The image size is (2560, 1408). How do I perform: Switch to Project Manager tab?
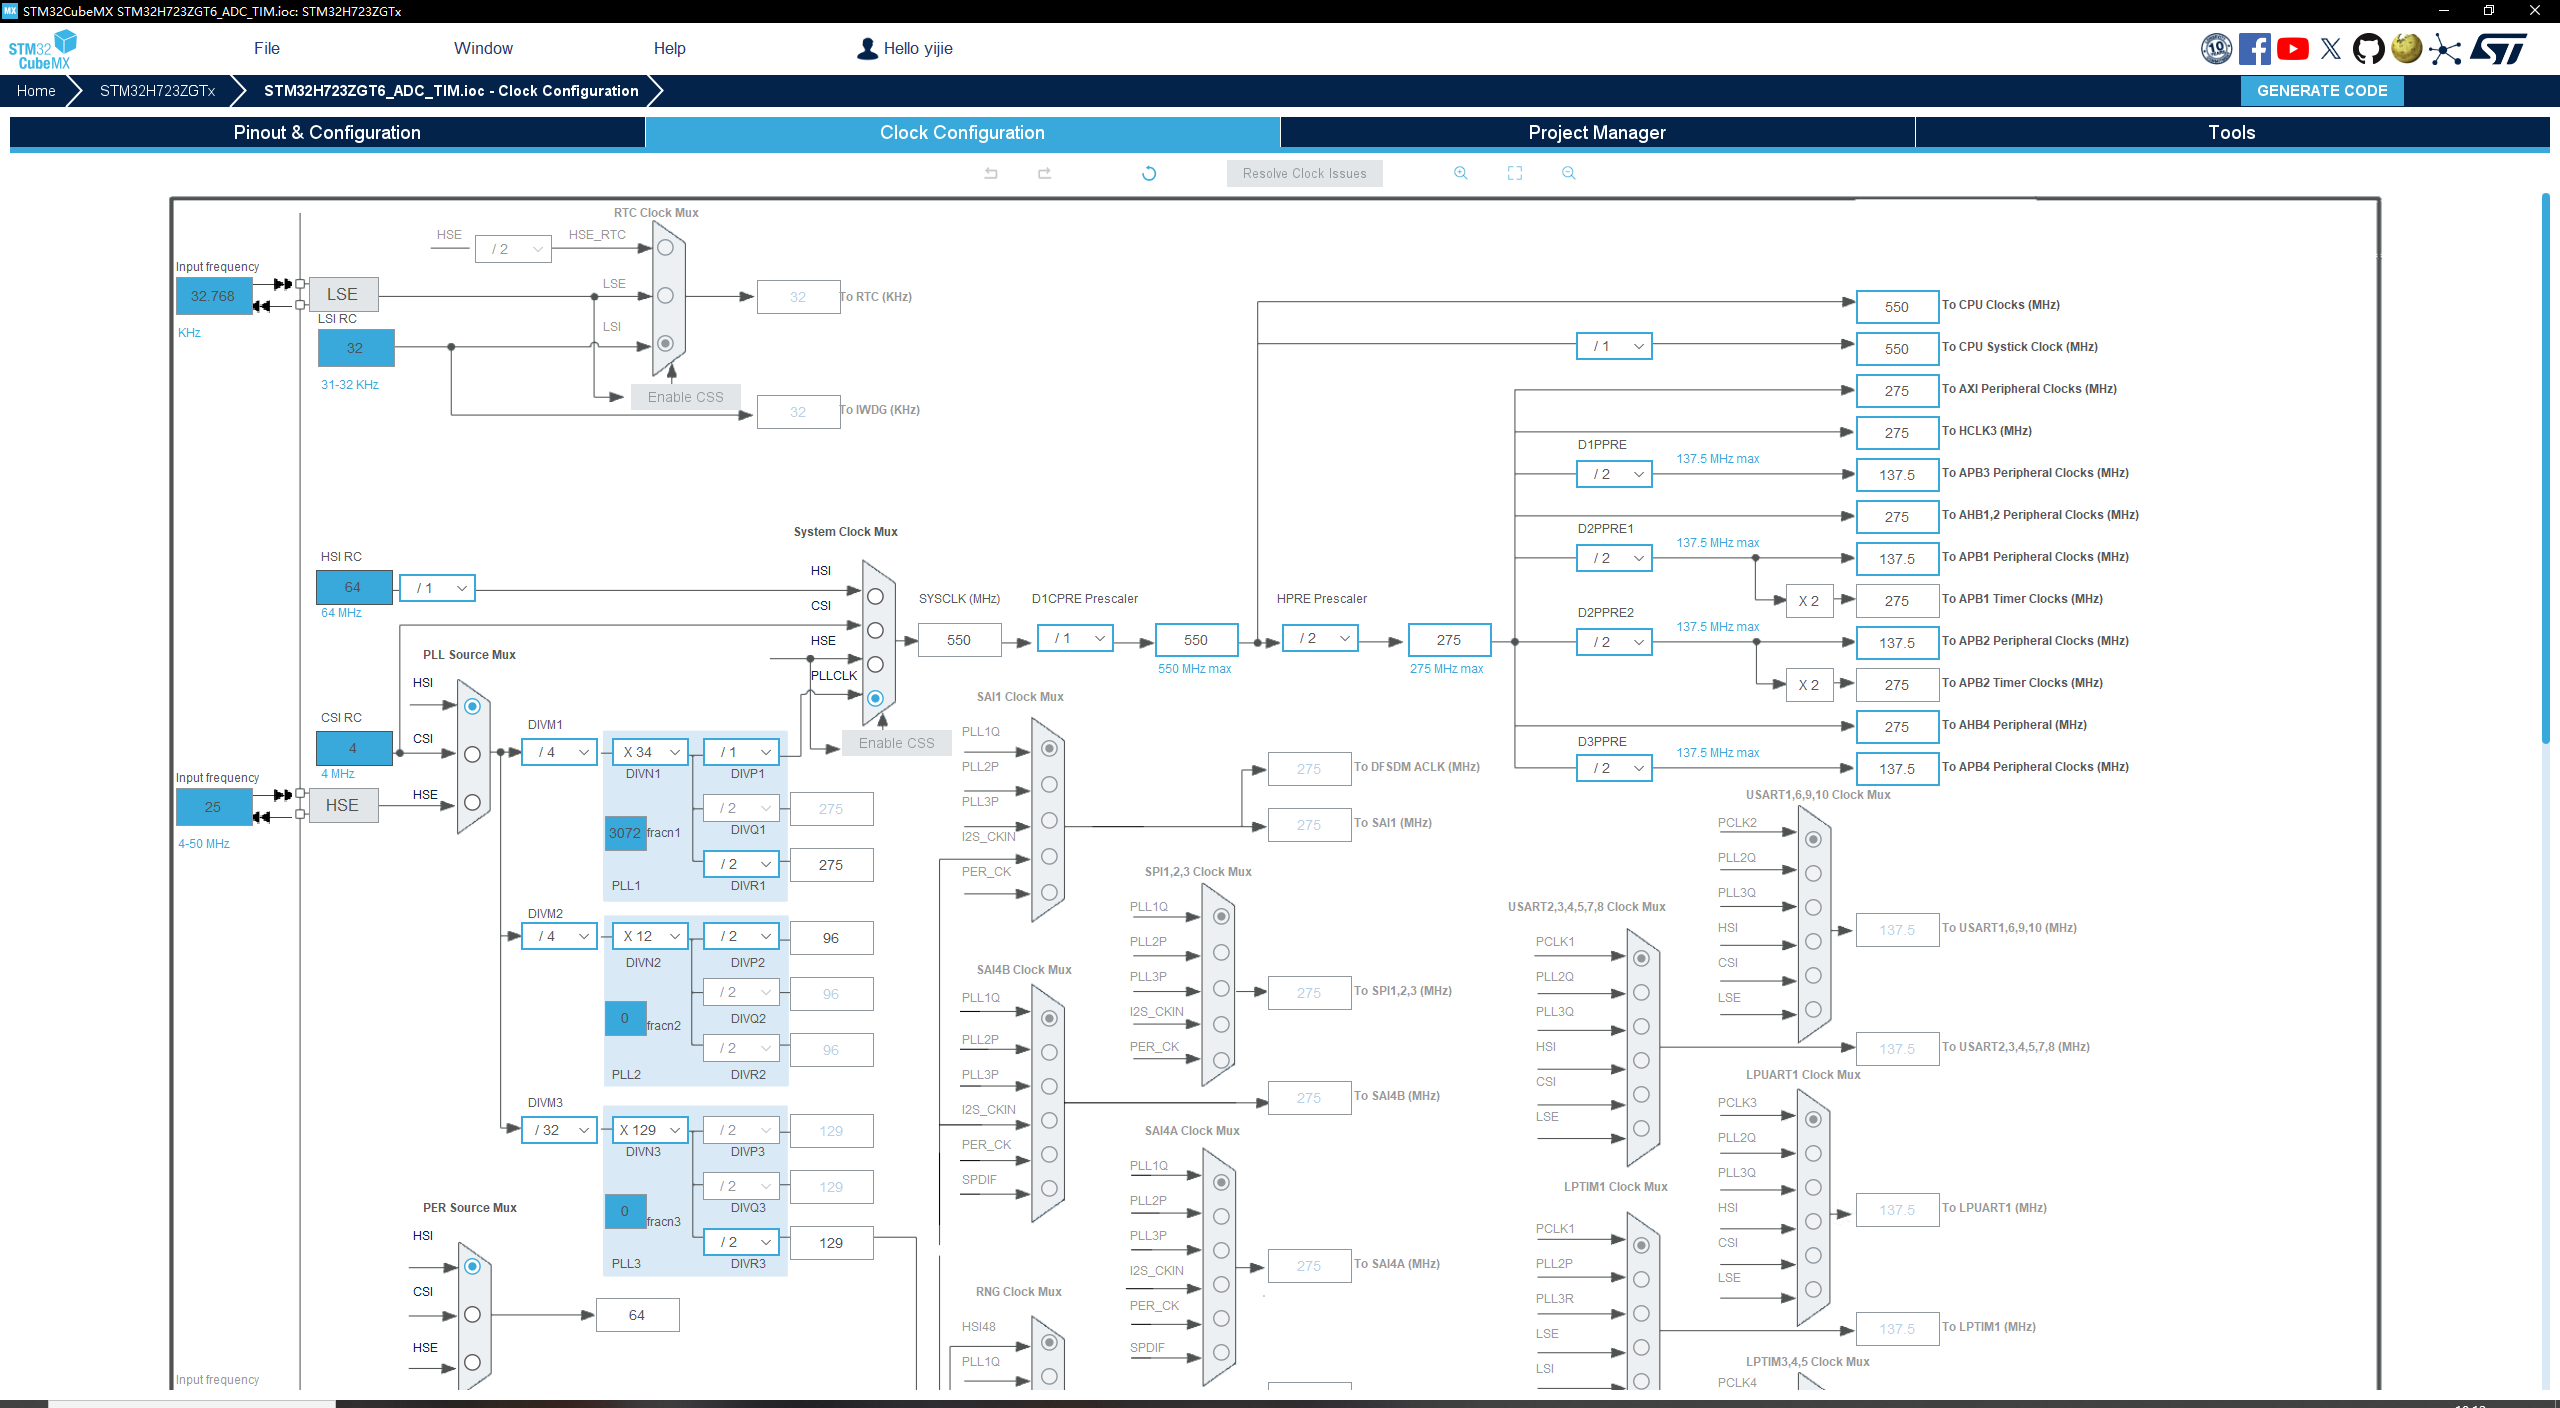1597,132
